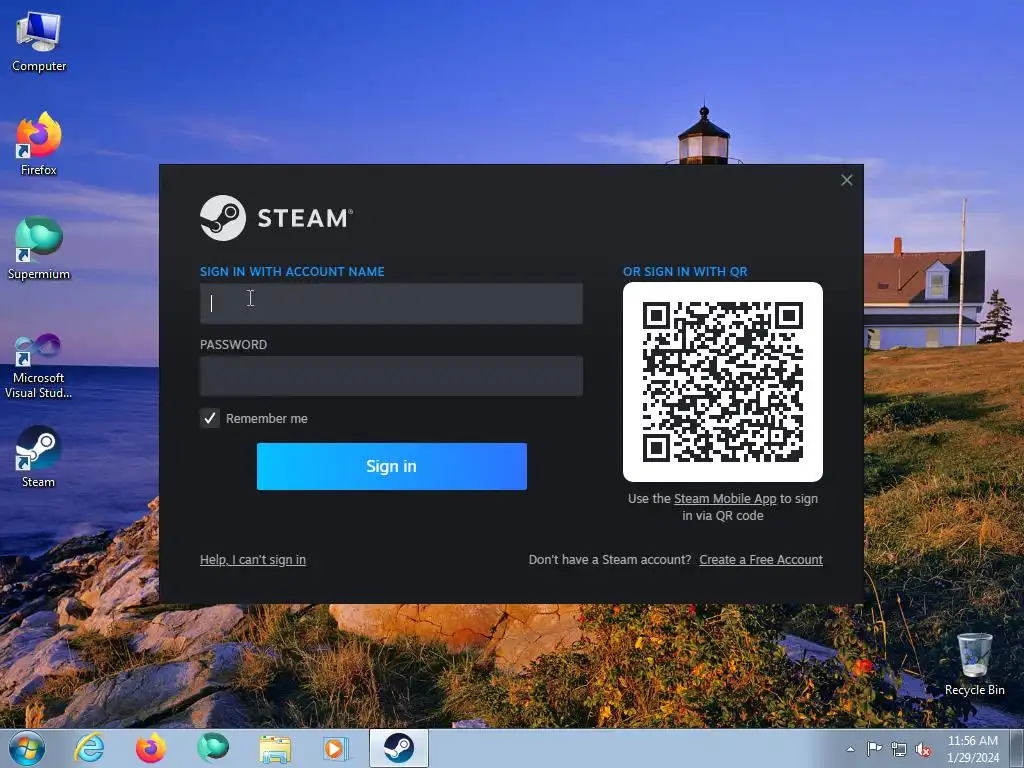This screenshot has width=1024, height=768.
Task: Open Windows Media Player from the taskbar
Action: click(336, 748)
